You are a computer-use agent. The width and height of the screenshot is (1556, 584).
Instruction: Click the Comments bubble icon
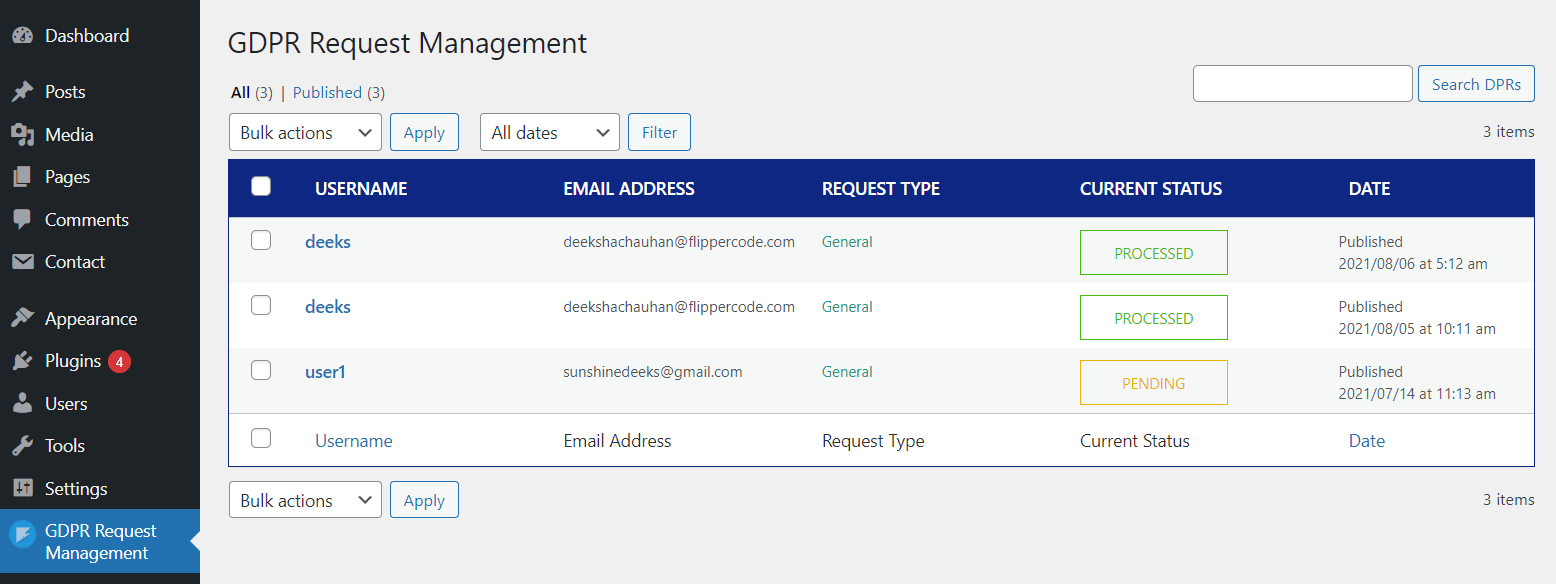(25, 219)
